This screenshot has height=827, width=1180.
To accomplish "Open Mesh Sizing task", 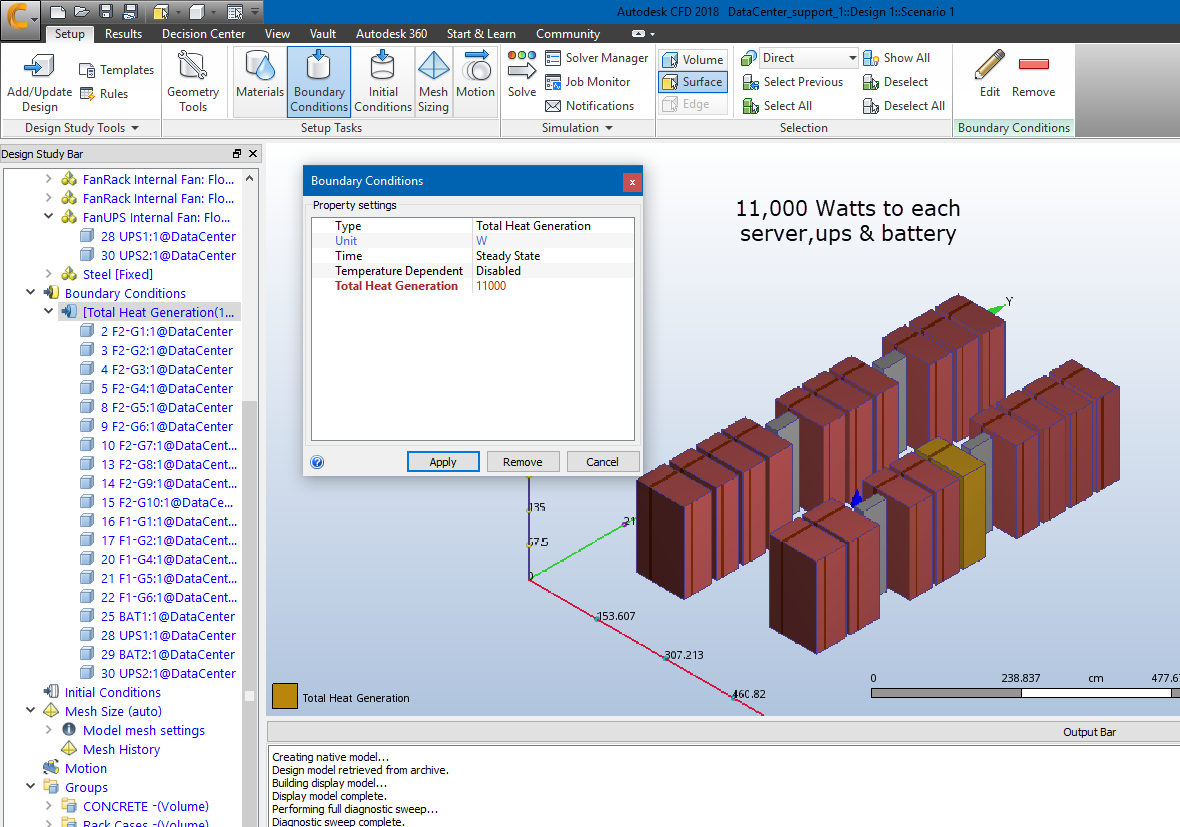I will 433,81.
